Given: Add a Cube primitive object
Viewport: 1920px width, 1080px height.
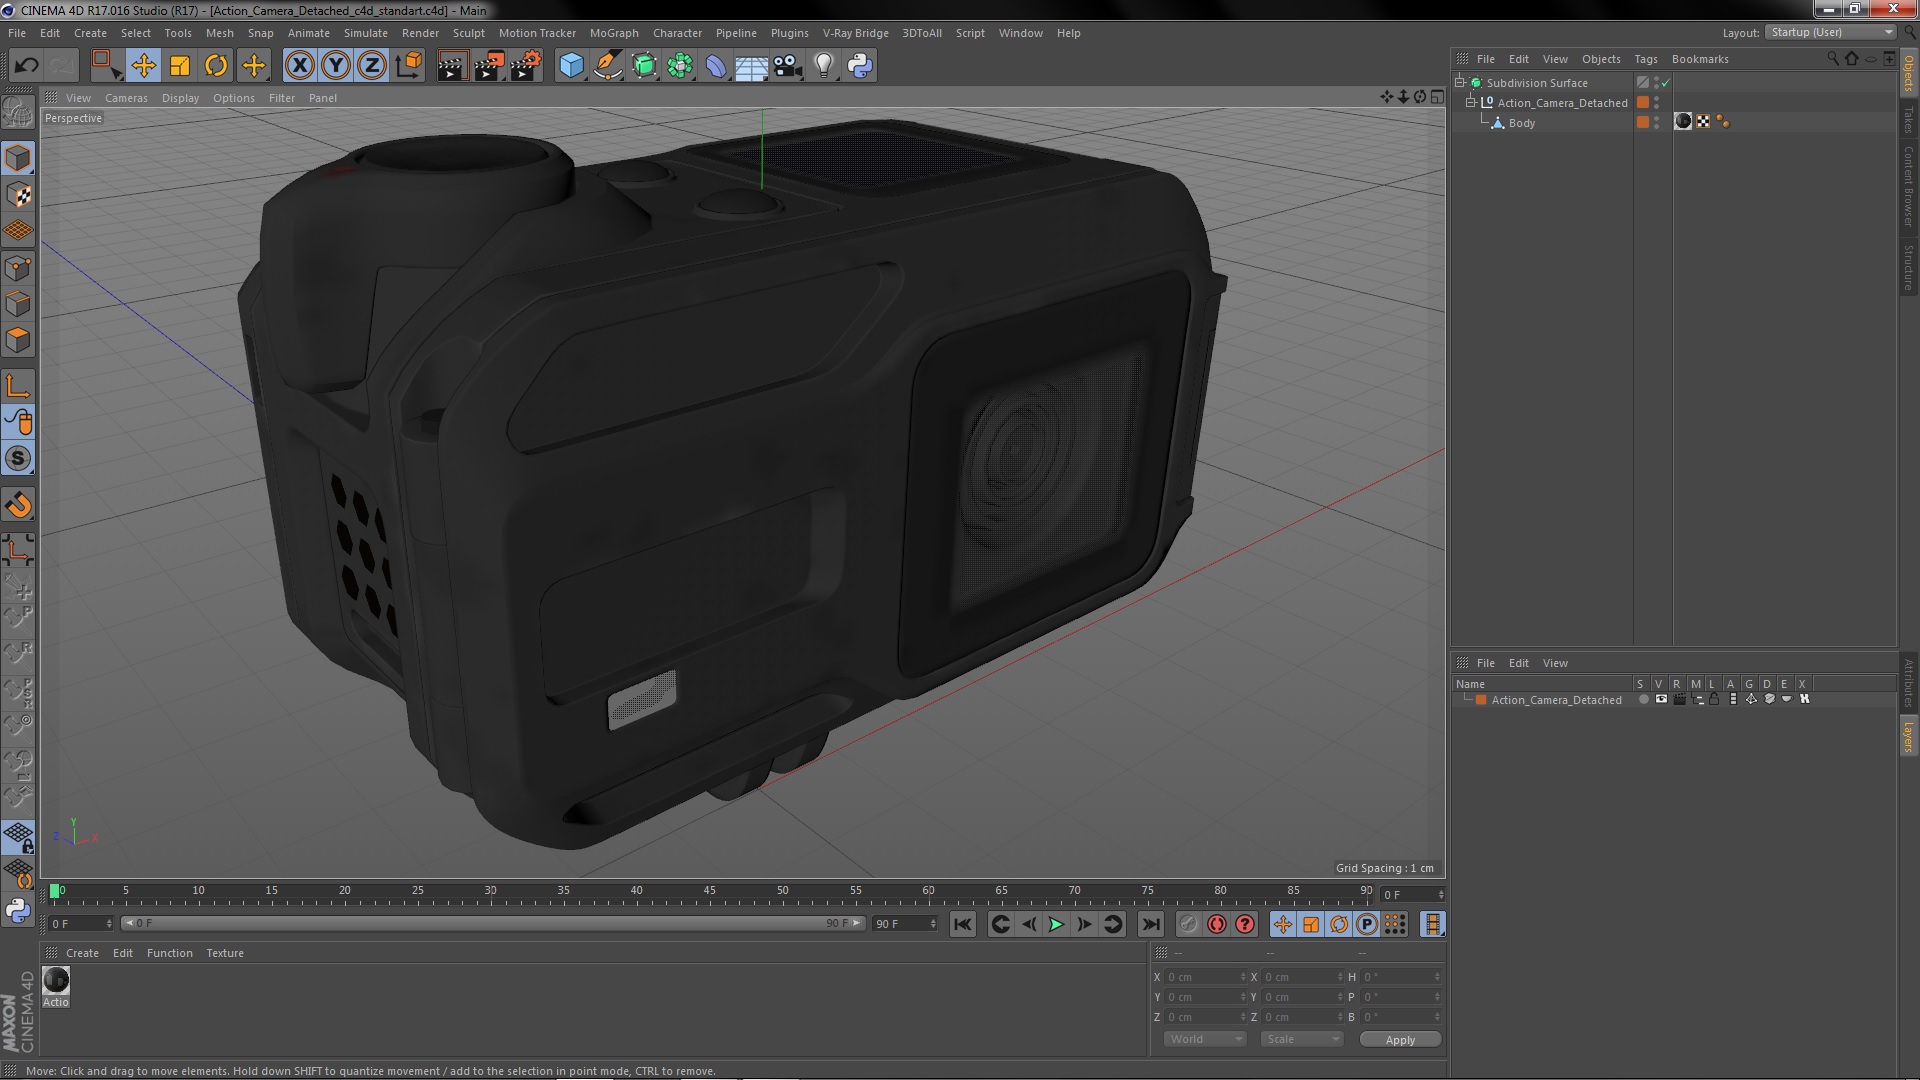Looking at the screenshot, I should (x=571, y=66).
